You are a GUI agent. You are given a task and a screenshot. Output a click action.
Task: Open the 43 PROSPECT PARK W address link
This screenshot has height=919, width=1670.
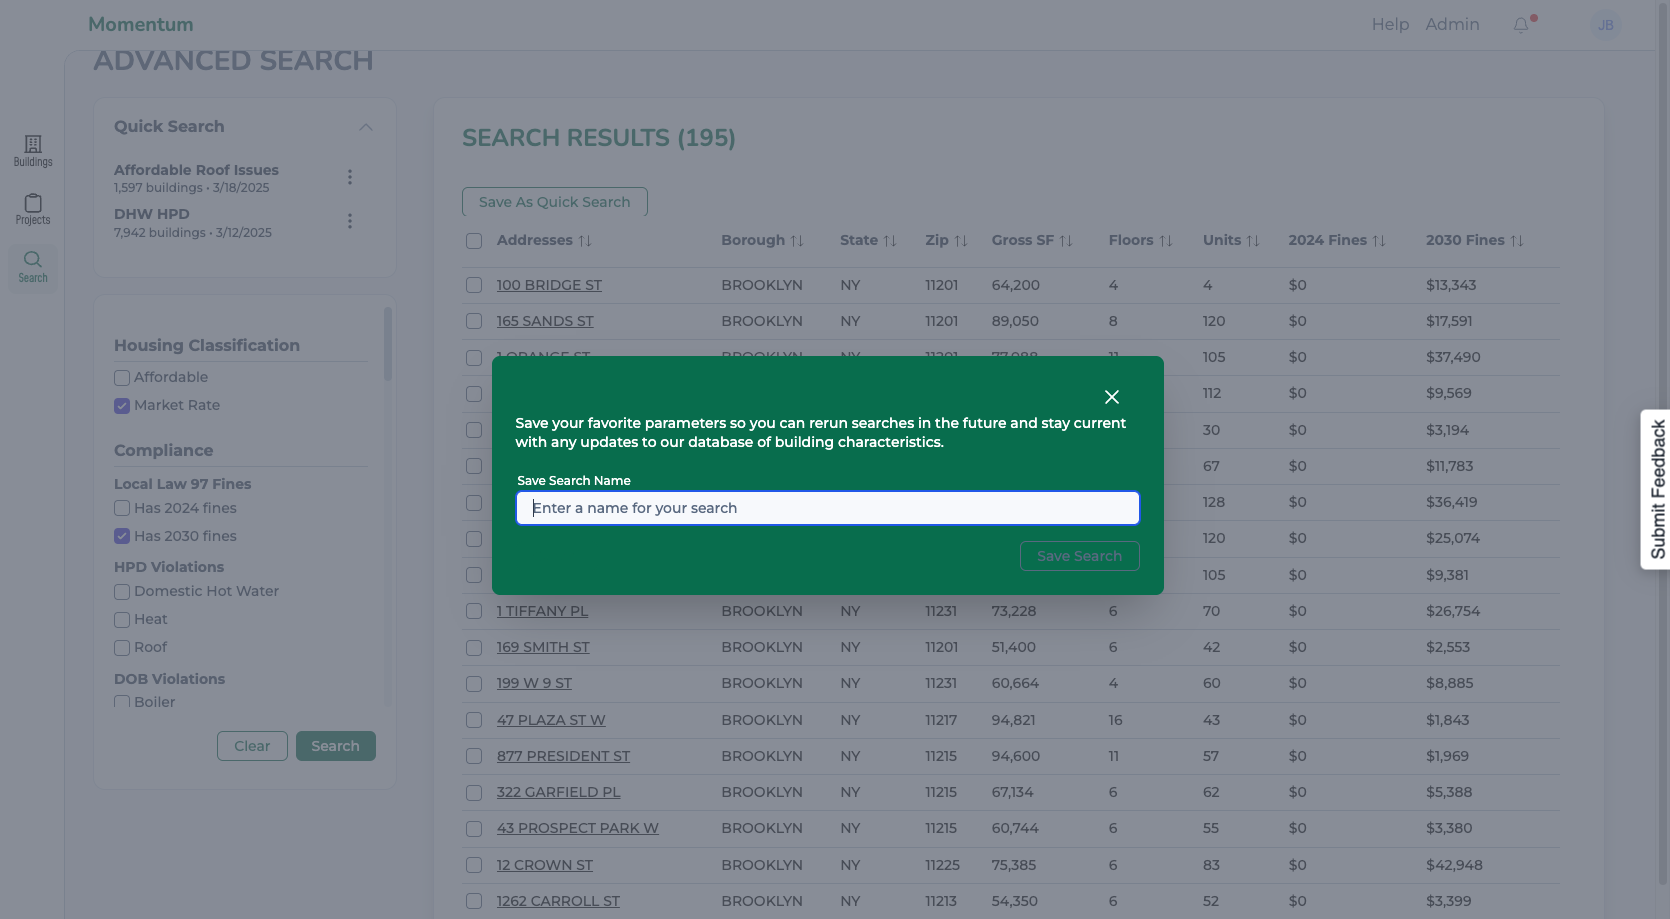(577, 828)
